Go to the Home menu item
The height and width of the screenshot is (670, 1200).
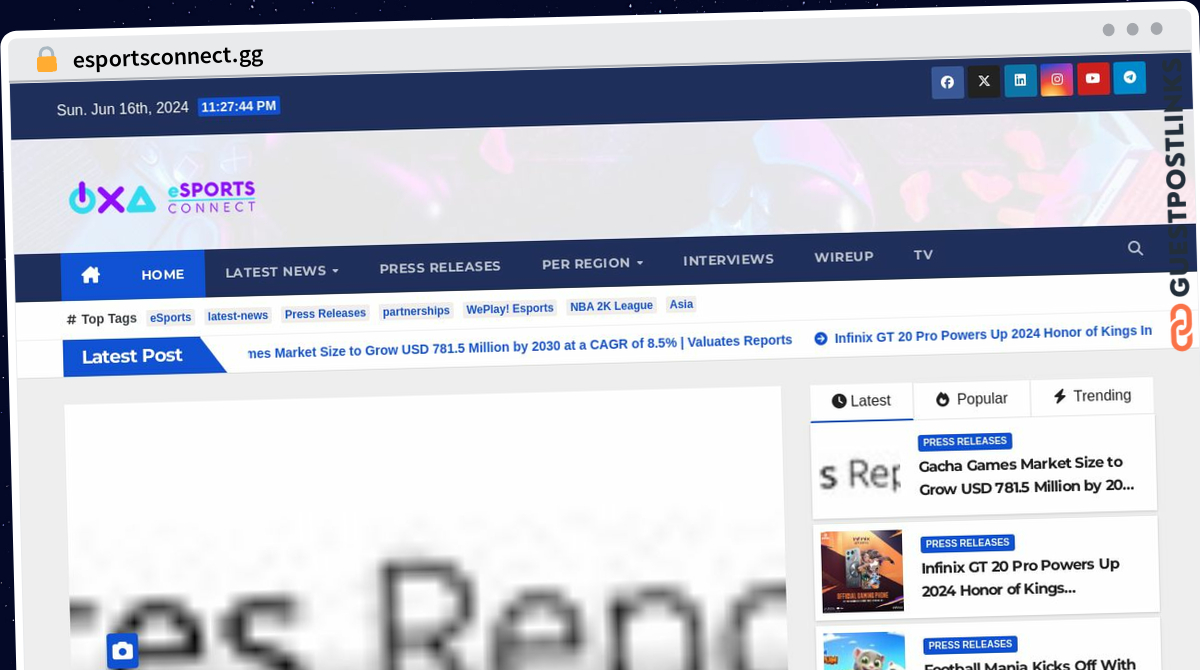163,274
